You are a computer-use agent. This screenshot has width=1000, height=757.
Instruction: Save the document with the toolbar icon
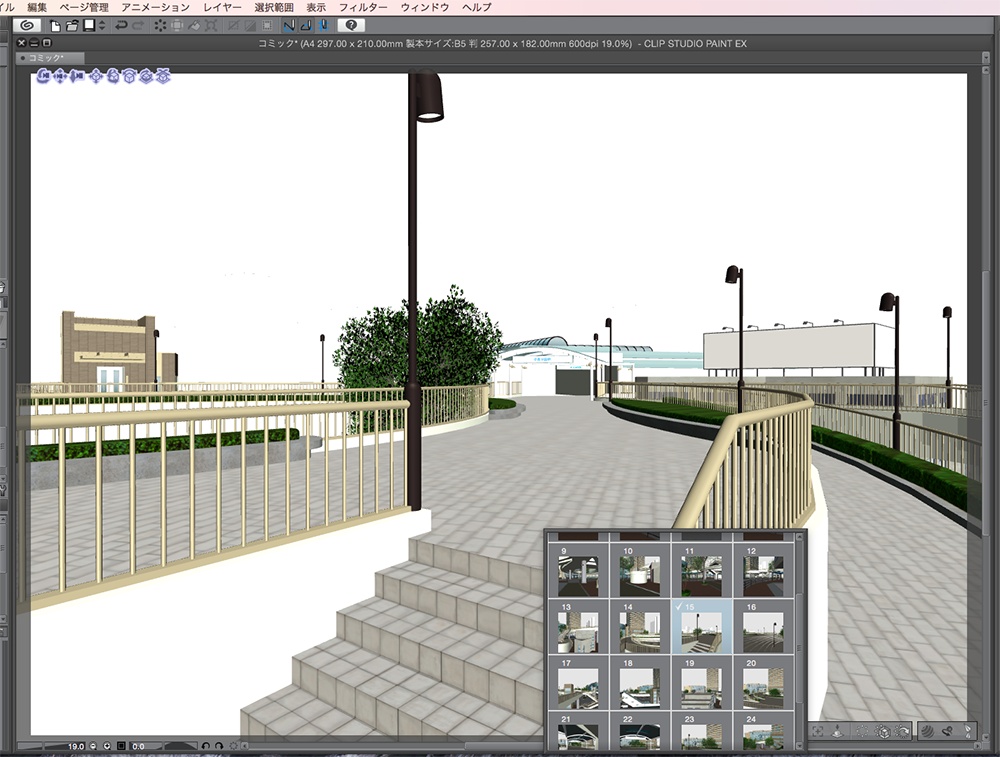click(89, 26)
